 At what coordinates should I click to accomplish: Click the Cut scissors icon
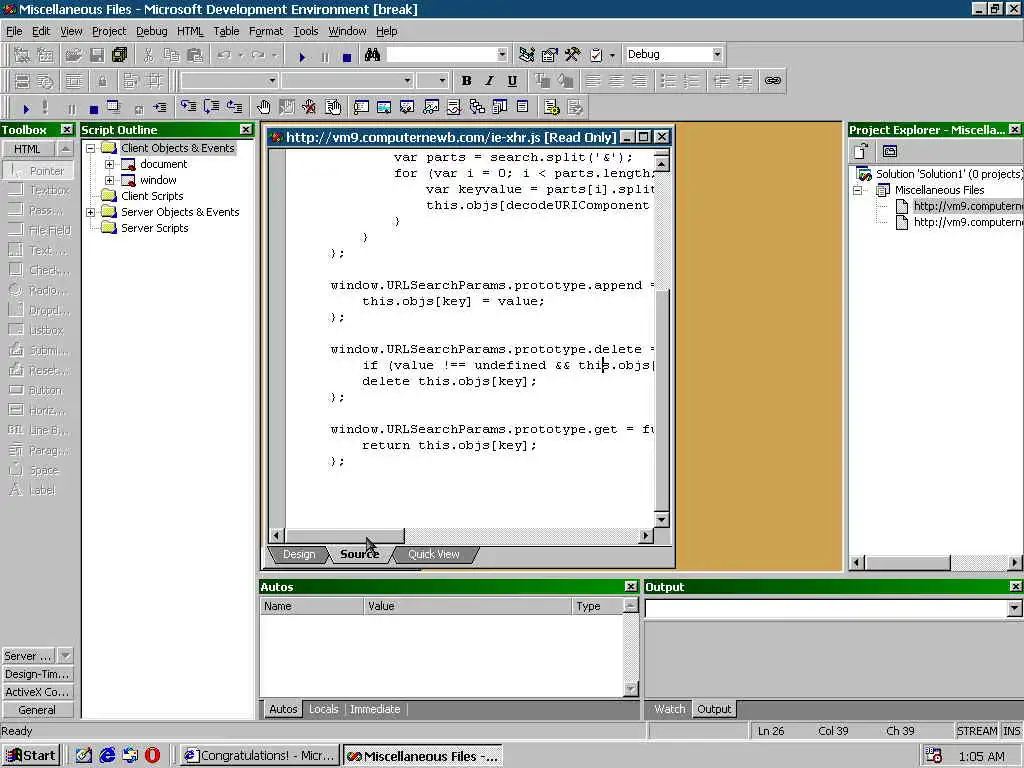pos(149,55)
